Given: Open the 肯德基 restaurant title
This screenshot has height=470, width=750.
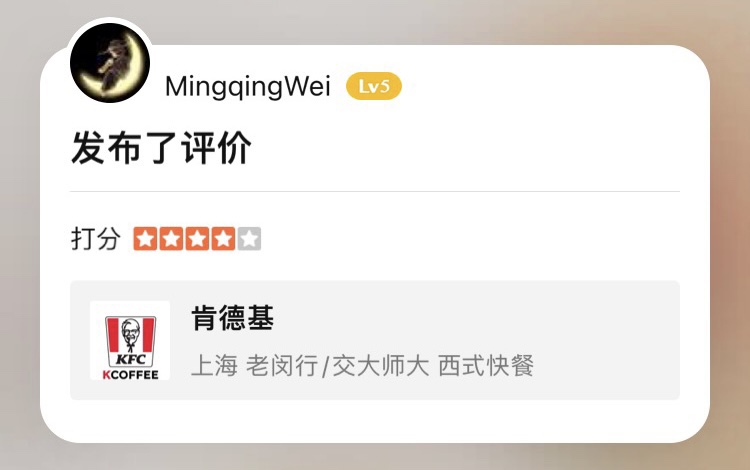Looking at the screenshot, I should 232,318.
